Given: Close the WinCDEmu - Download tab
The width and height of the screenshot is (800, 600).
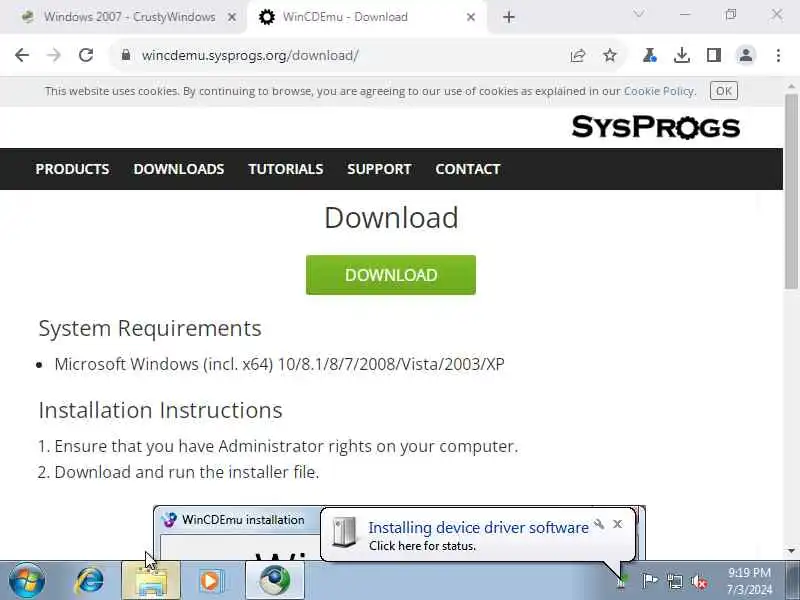Looking at the screenshot, I should [x=471, y=17].
